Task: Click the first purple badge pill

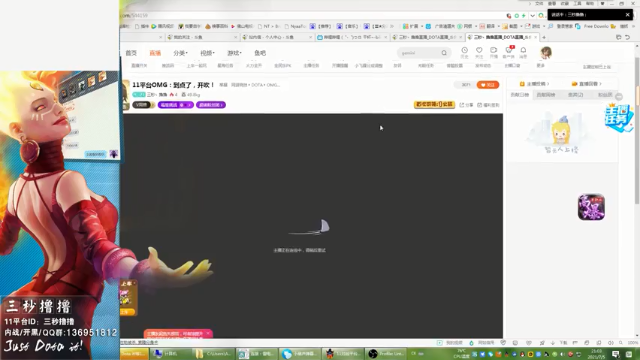Action: [x=176, y=105]
